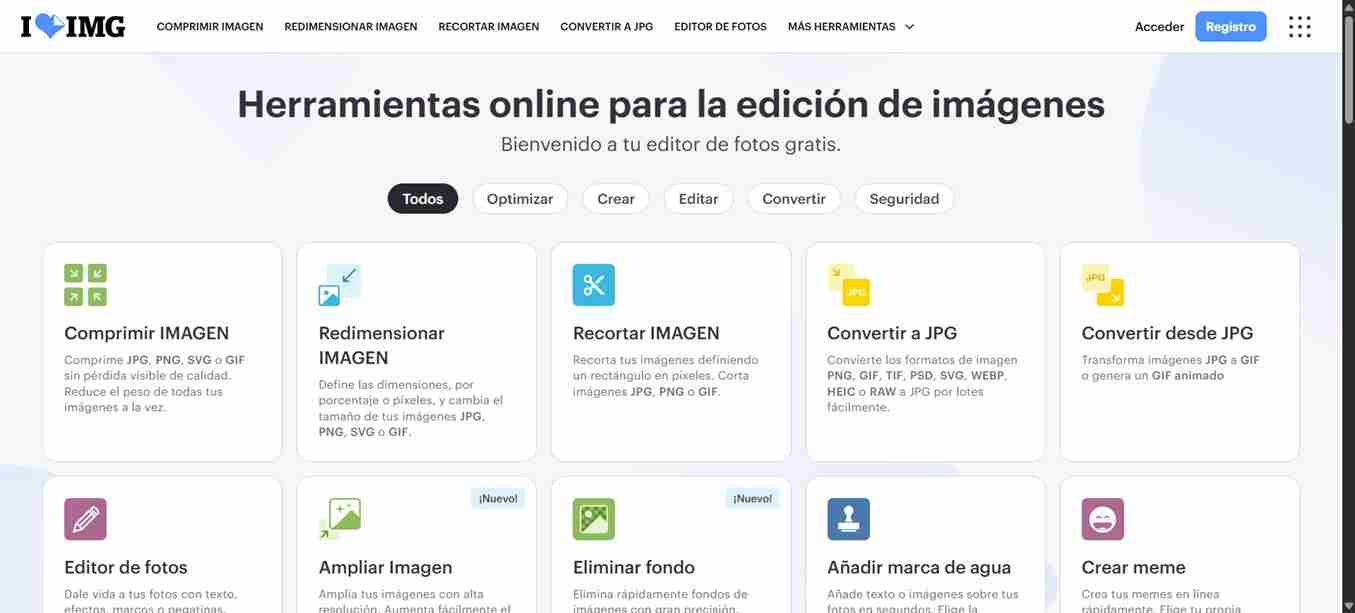
Task: Open REDIMENSIONAR IMAGEN in the top menu
Action: coord(351,27)
